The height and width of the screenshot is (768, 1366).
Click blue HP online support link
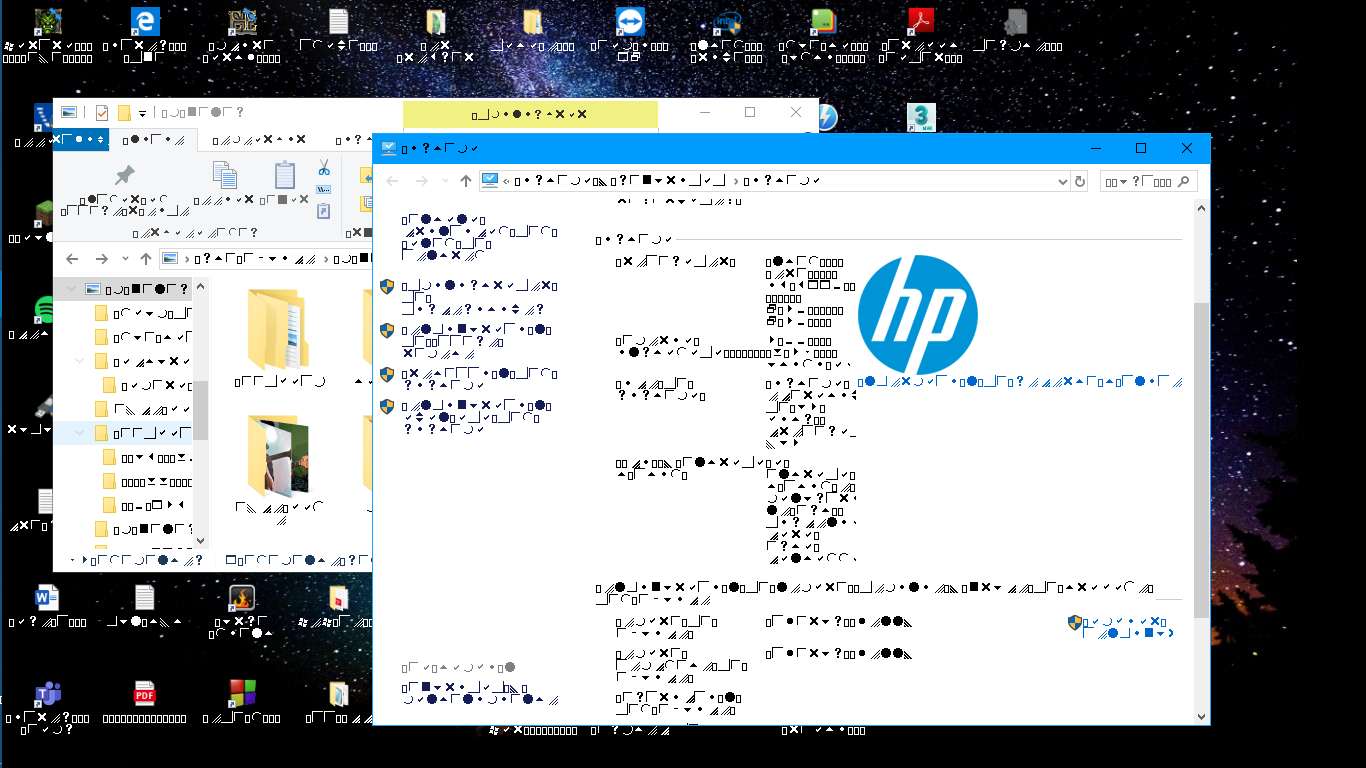[x=1020, y=381]
